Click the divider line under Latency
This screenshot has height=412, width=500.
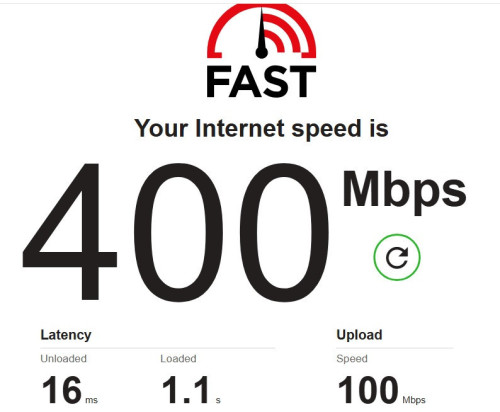click(x=158, y=348)
